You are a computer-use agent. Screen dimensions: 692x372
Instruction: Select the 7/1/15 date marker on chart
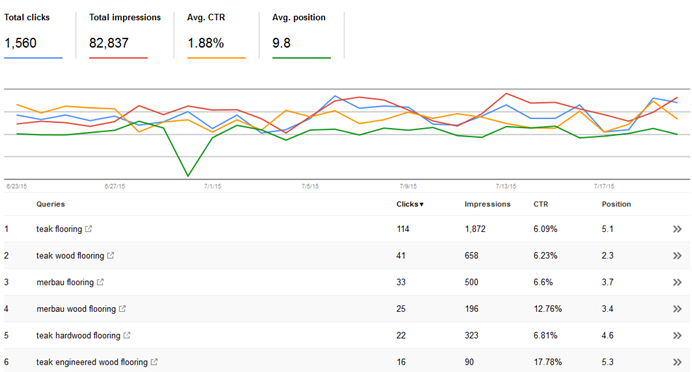pos(212,186)
